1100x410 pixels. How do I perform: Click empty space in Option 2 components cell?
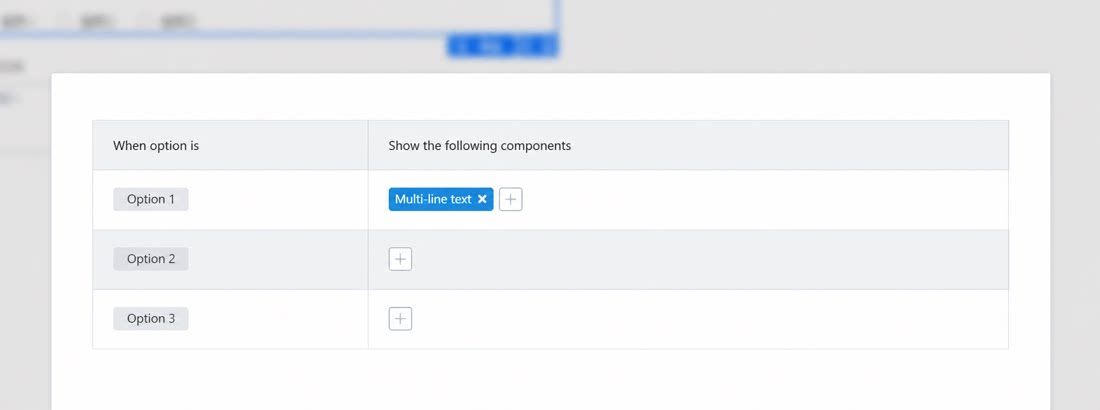(709, 259)
